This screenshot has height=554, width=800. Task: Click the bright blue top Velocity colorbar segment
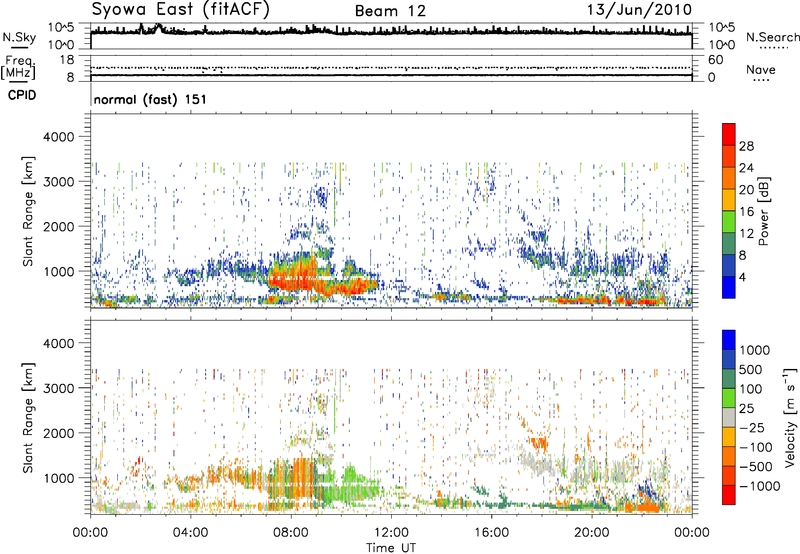(x=729, y=340)
